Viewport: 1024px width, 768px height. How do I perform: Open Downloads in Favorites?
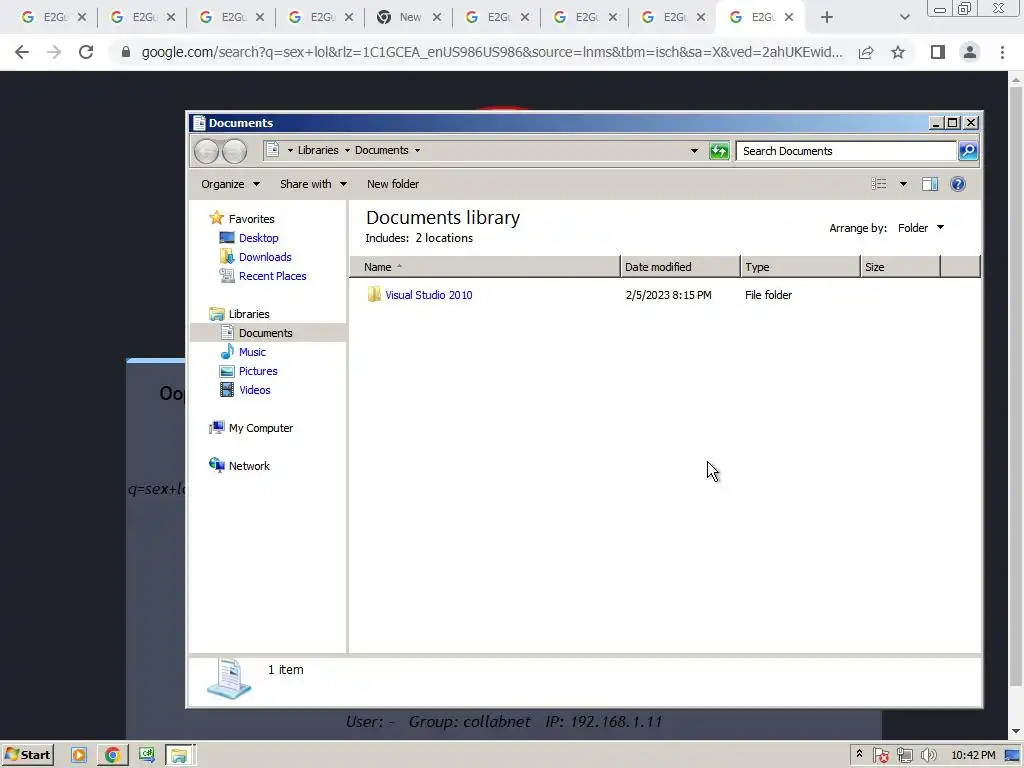(265, 257)
